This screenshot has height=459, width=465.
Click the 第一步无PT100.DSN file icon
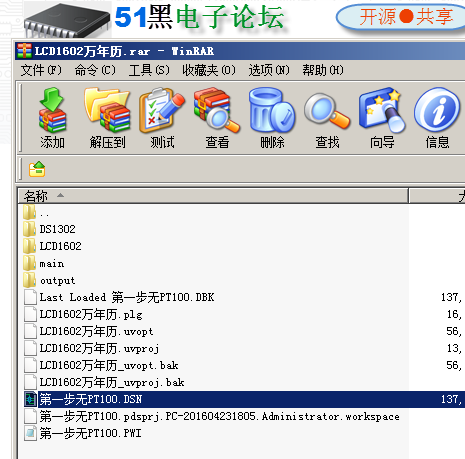click(30, 399)
